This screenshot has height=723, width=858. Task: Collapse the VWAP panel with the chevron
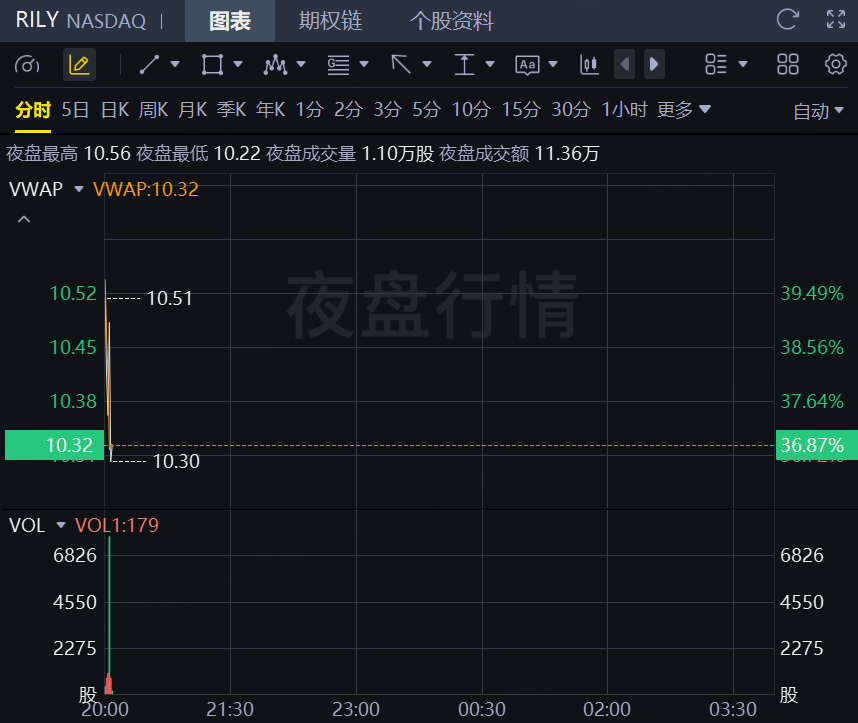point(24,219)
